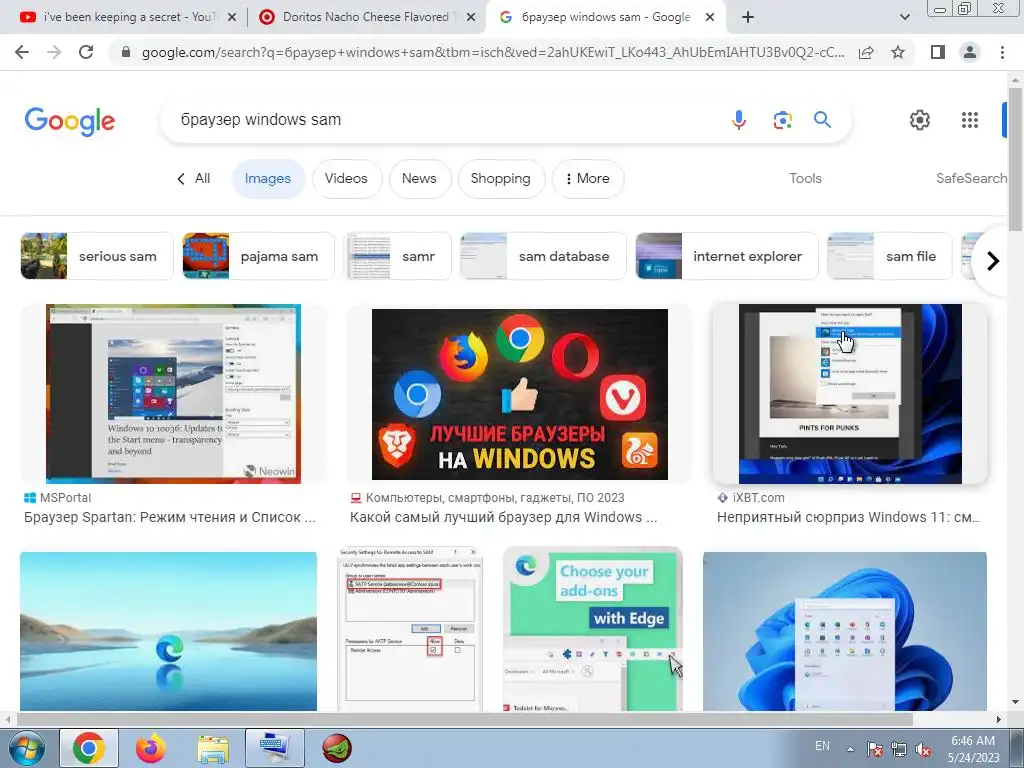
Task: Select the 'internet explorer' suggestion chip
Action: (727, 256)
